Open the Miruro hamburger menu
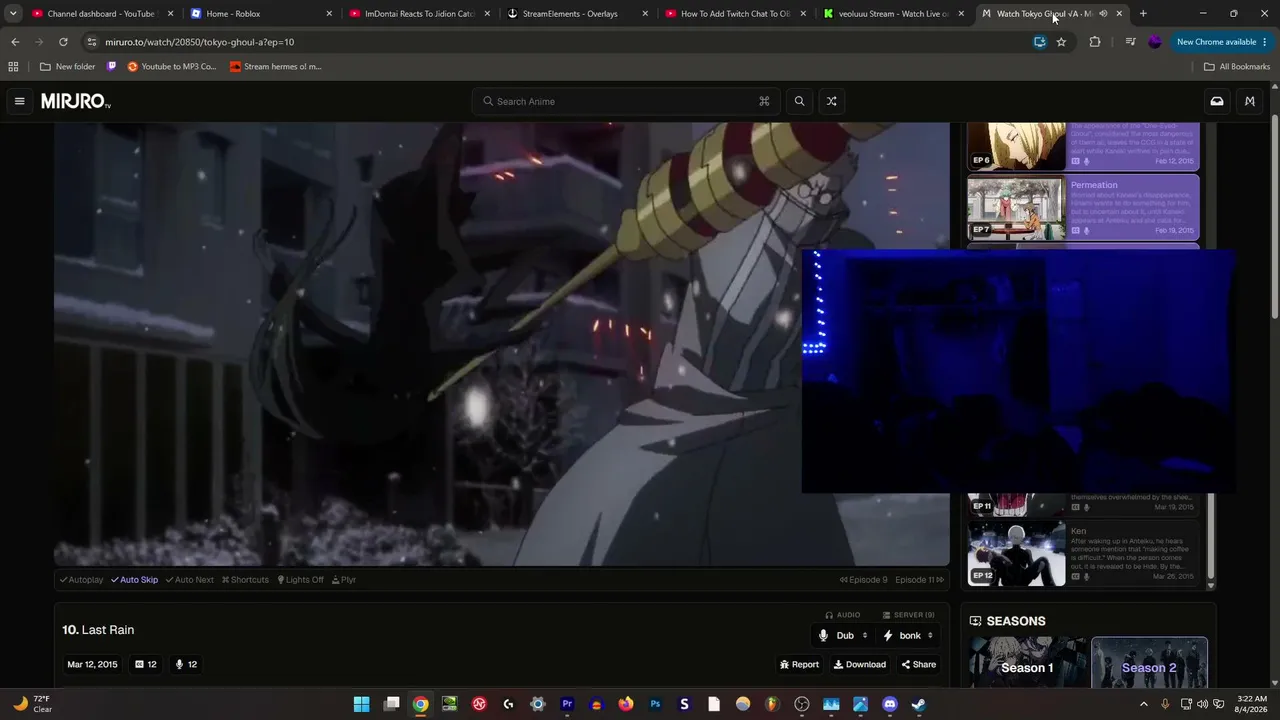1280x720 pixels. (19, 101)
